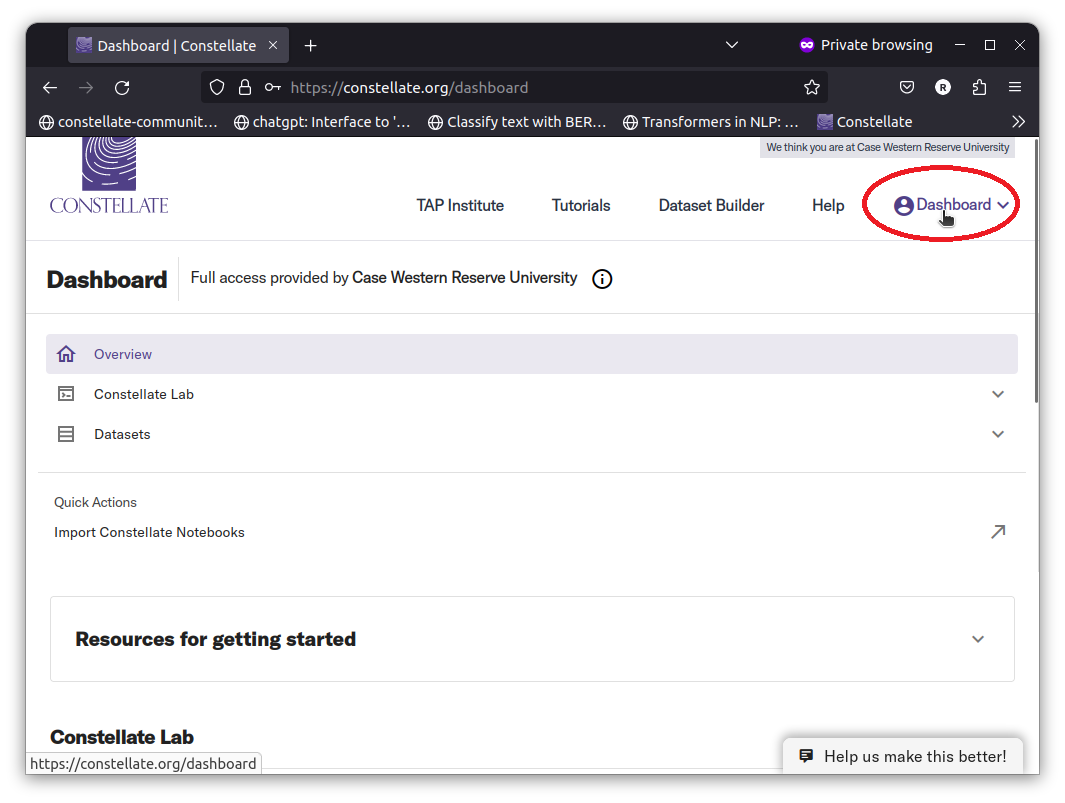
Task: Click the Constellate logo
Action: click(109, 176)
